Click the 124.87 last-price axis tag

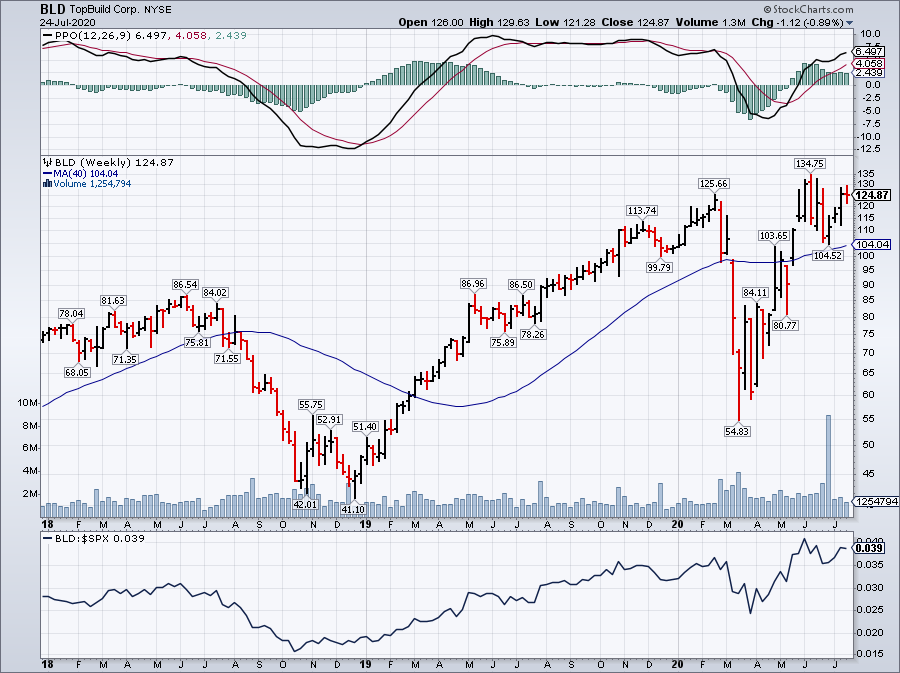[x=872, y=195]
